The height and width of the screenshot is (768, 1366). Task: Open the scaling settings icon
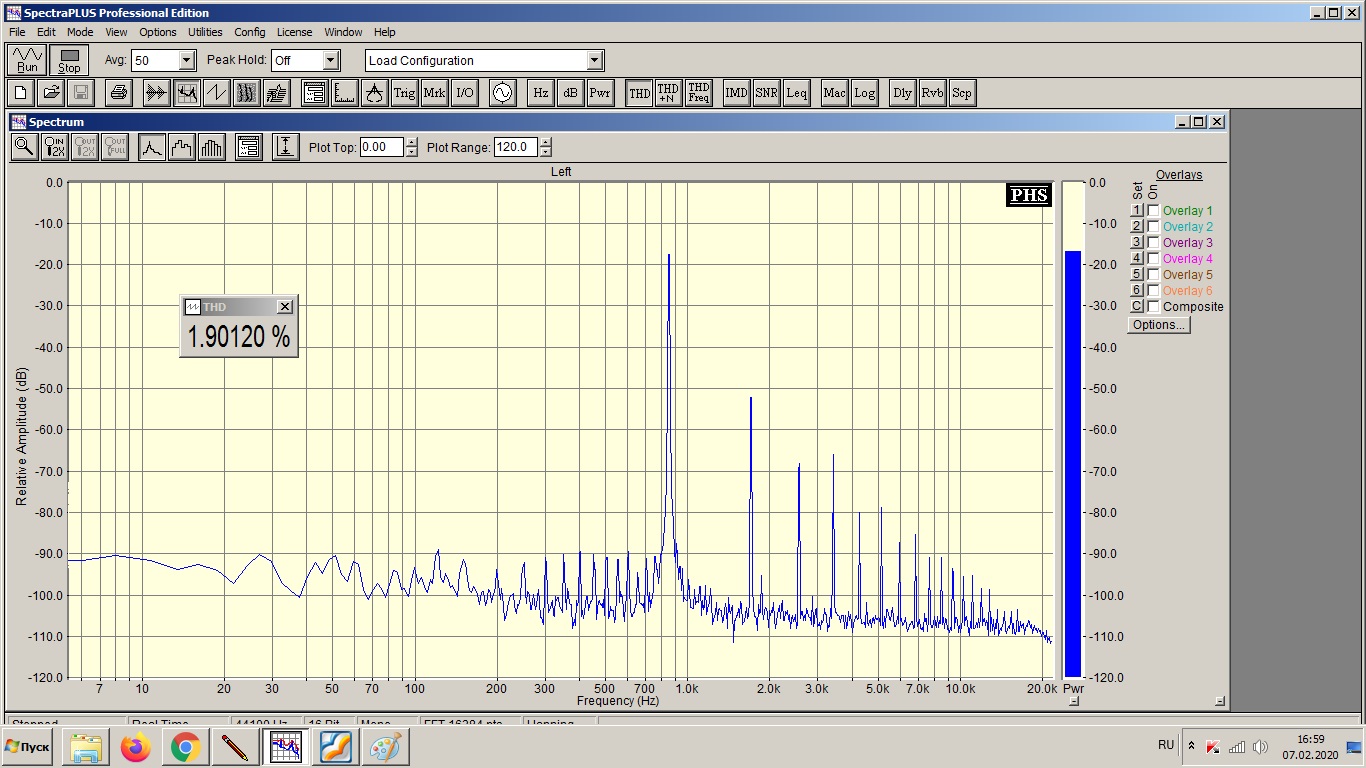pos(345,93)
